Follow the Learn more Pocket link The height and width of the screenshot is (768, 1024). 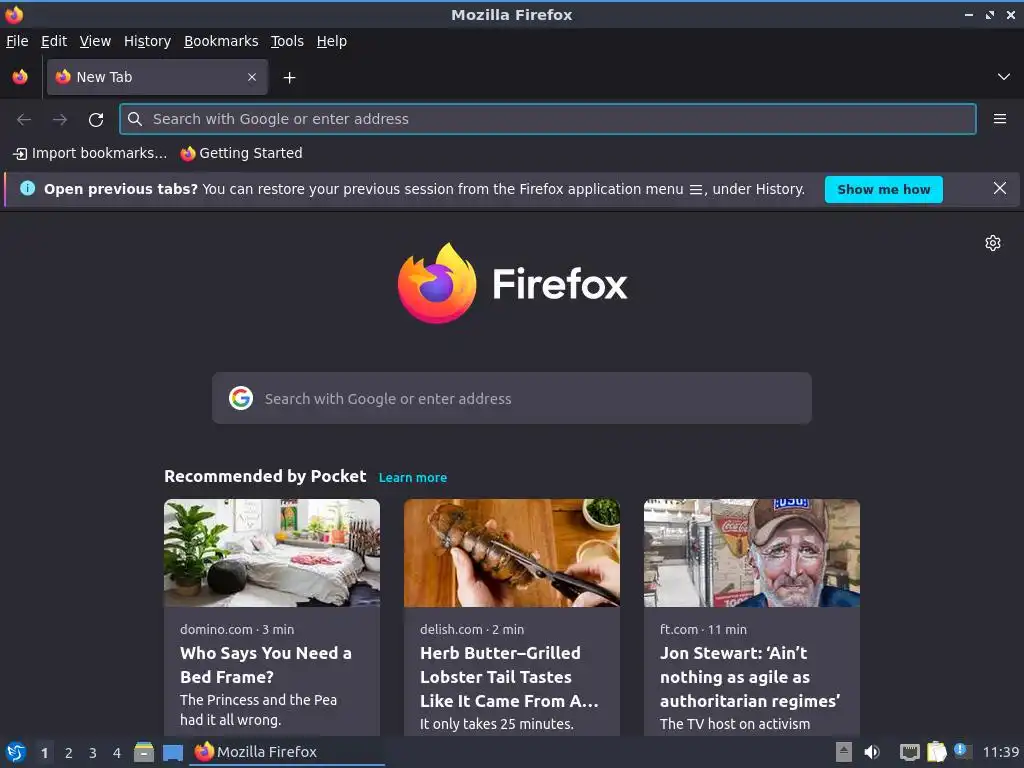(x=413, y=477)
